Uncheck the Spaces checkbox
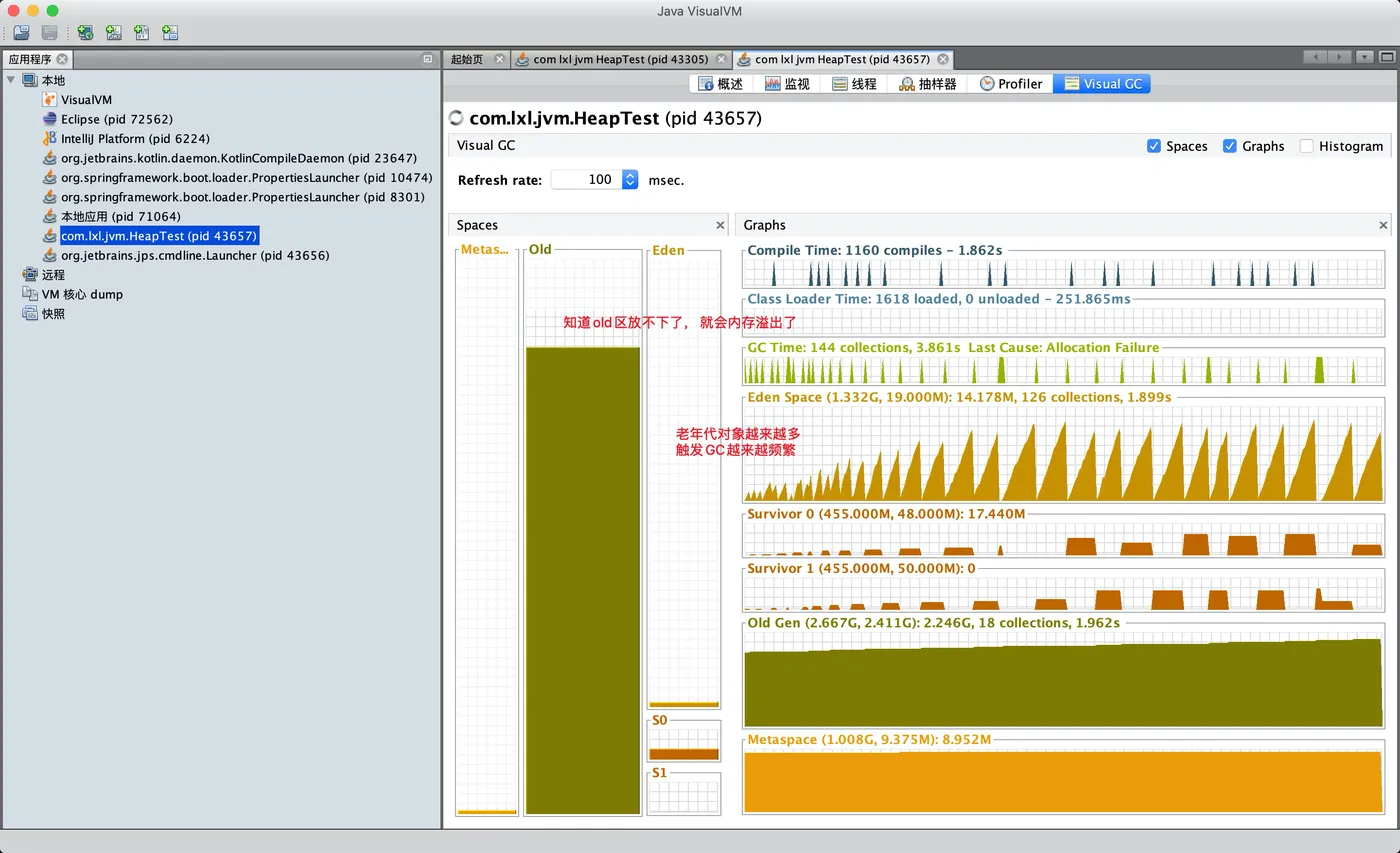 click(x=1154, y=146)
